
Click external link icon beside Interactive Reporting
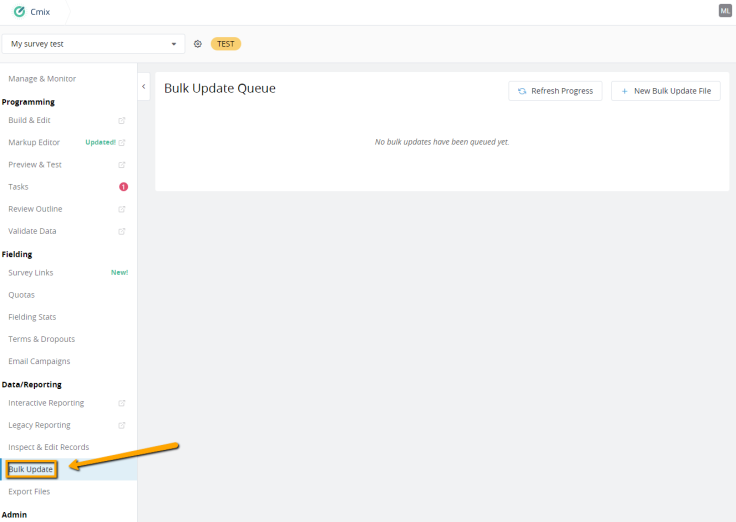point(122,403)
